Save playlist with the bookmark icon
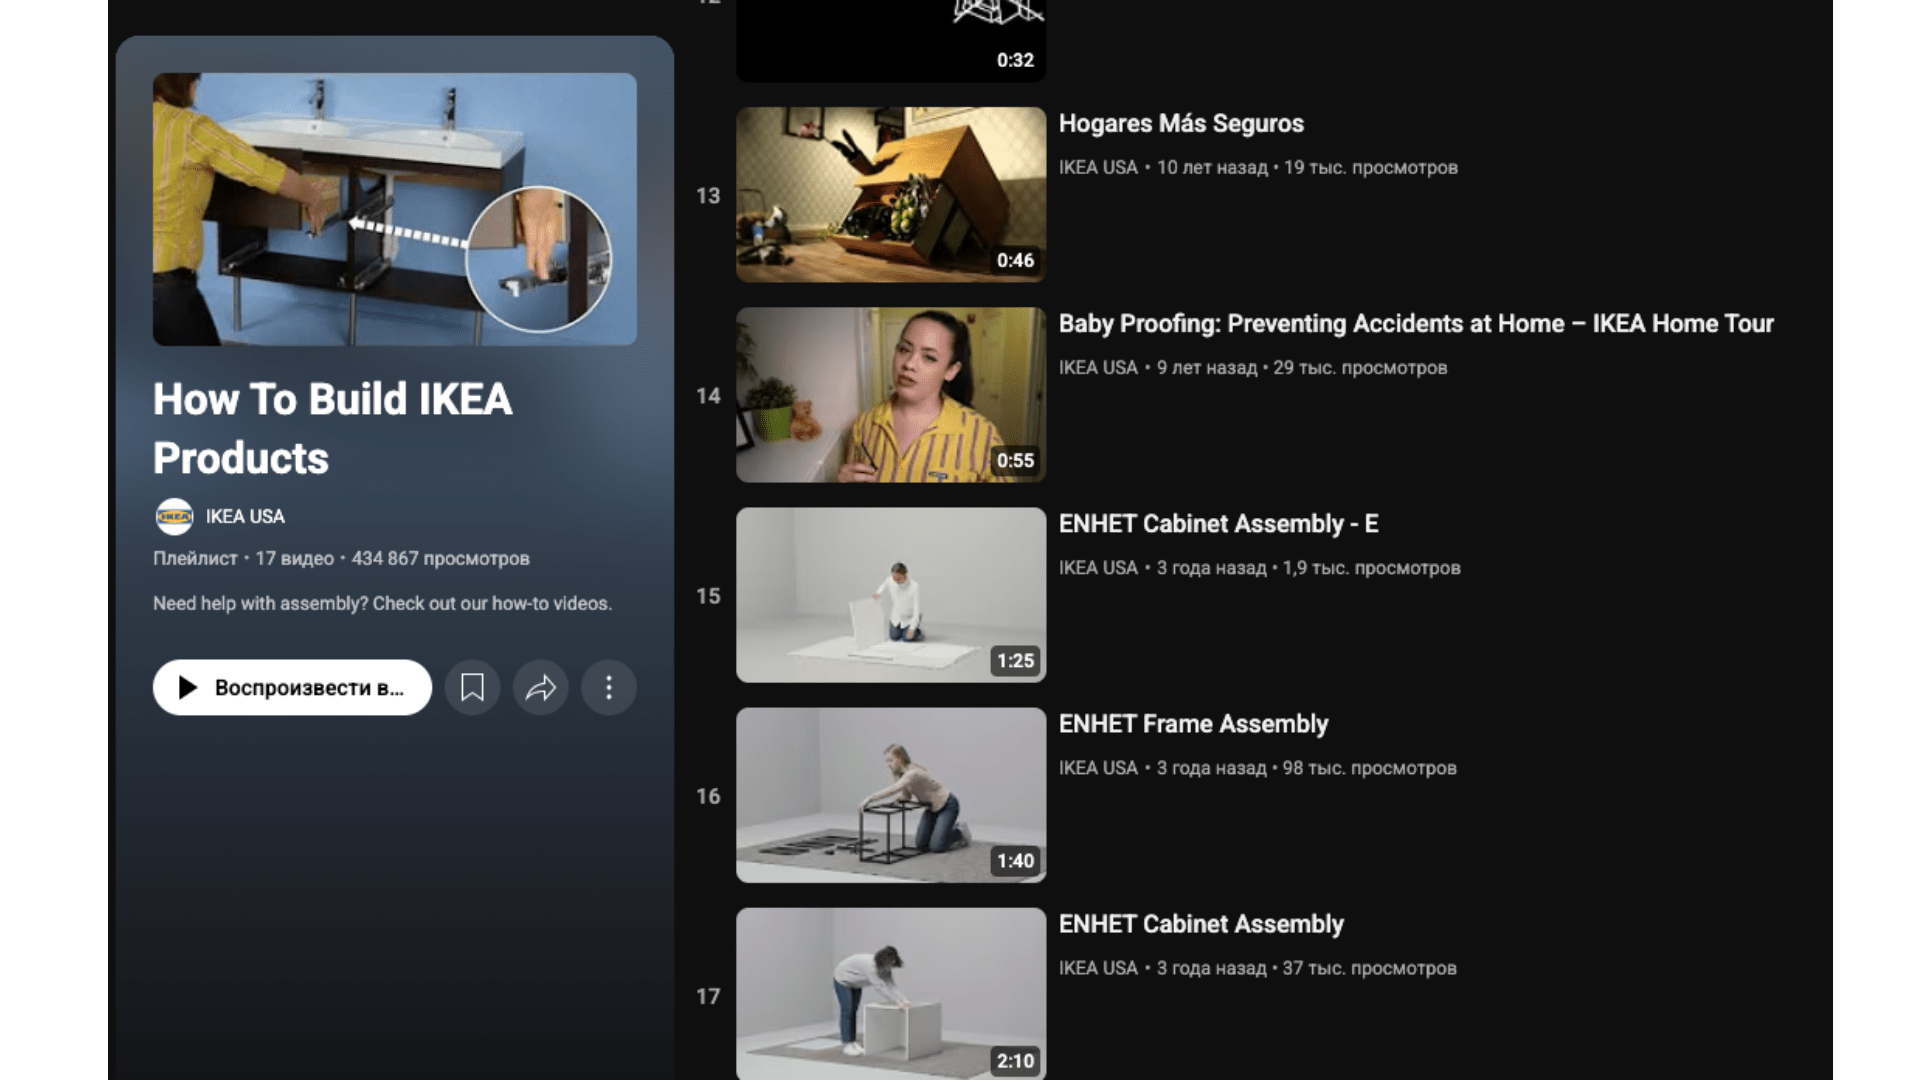Viewport: 1920px width, 1080px height. [x=472, y=687]
